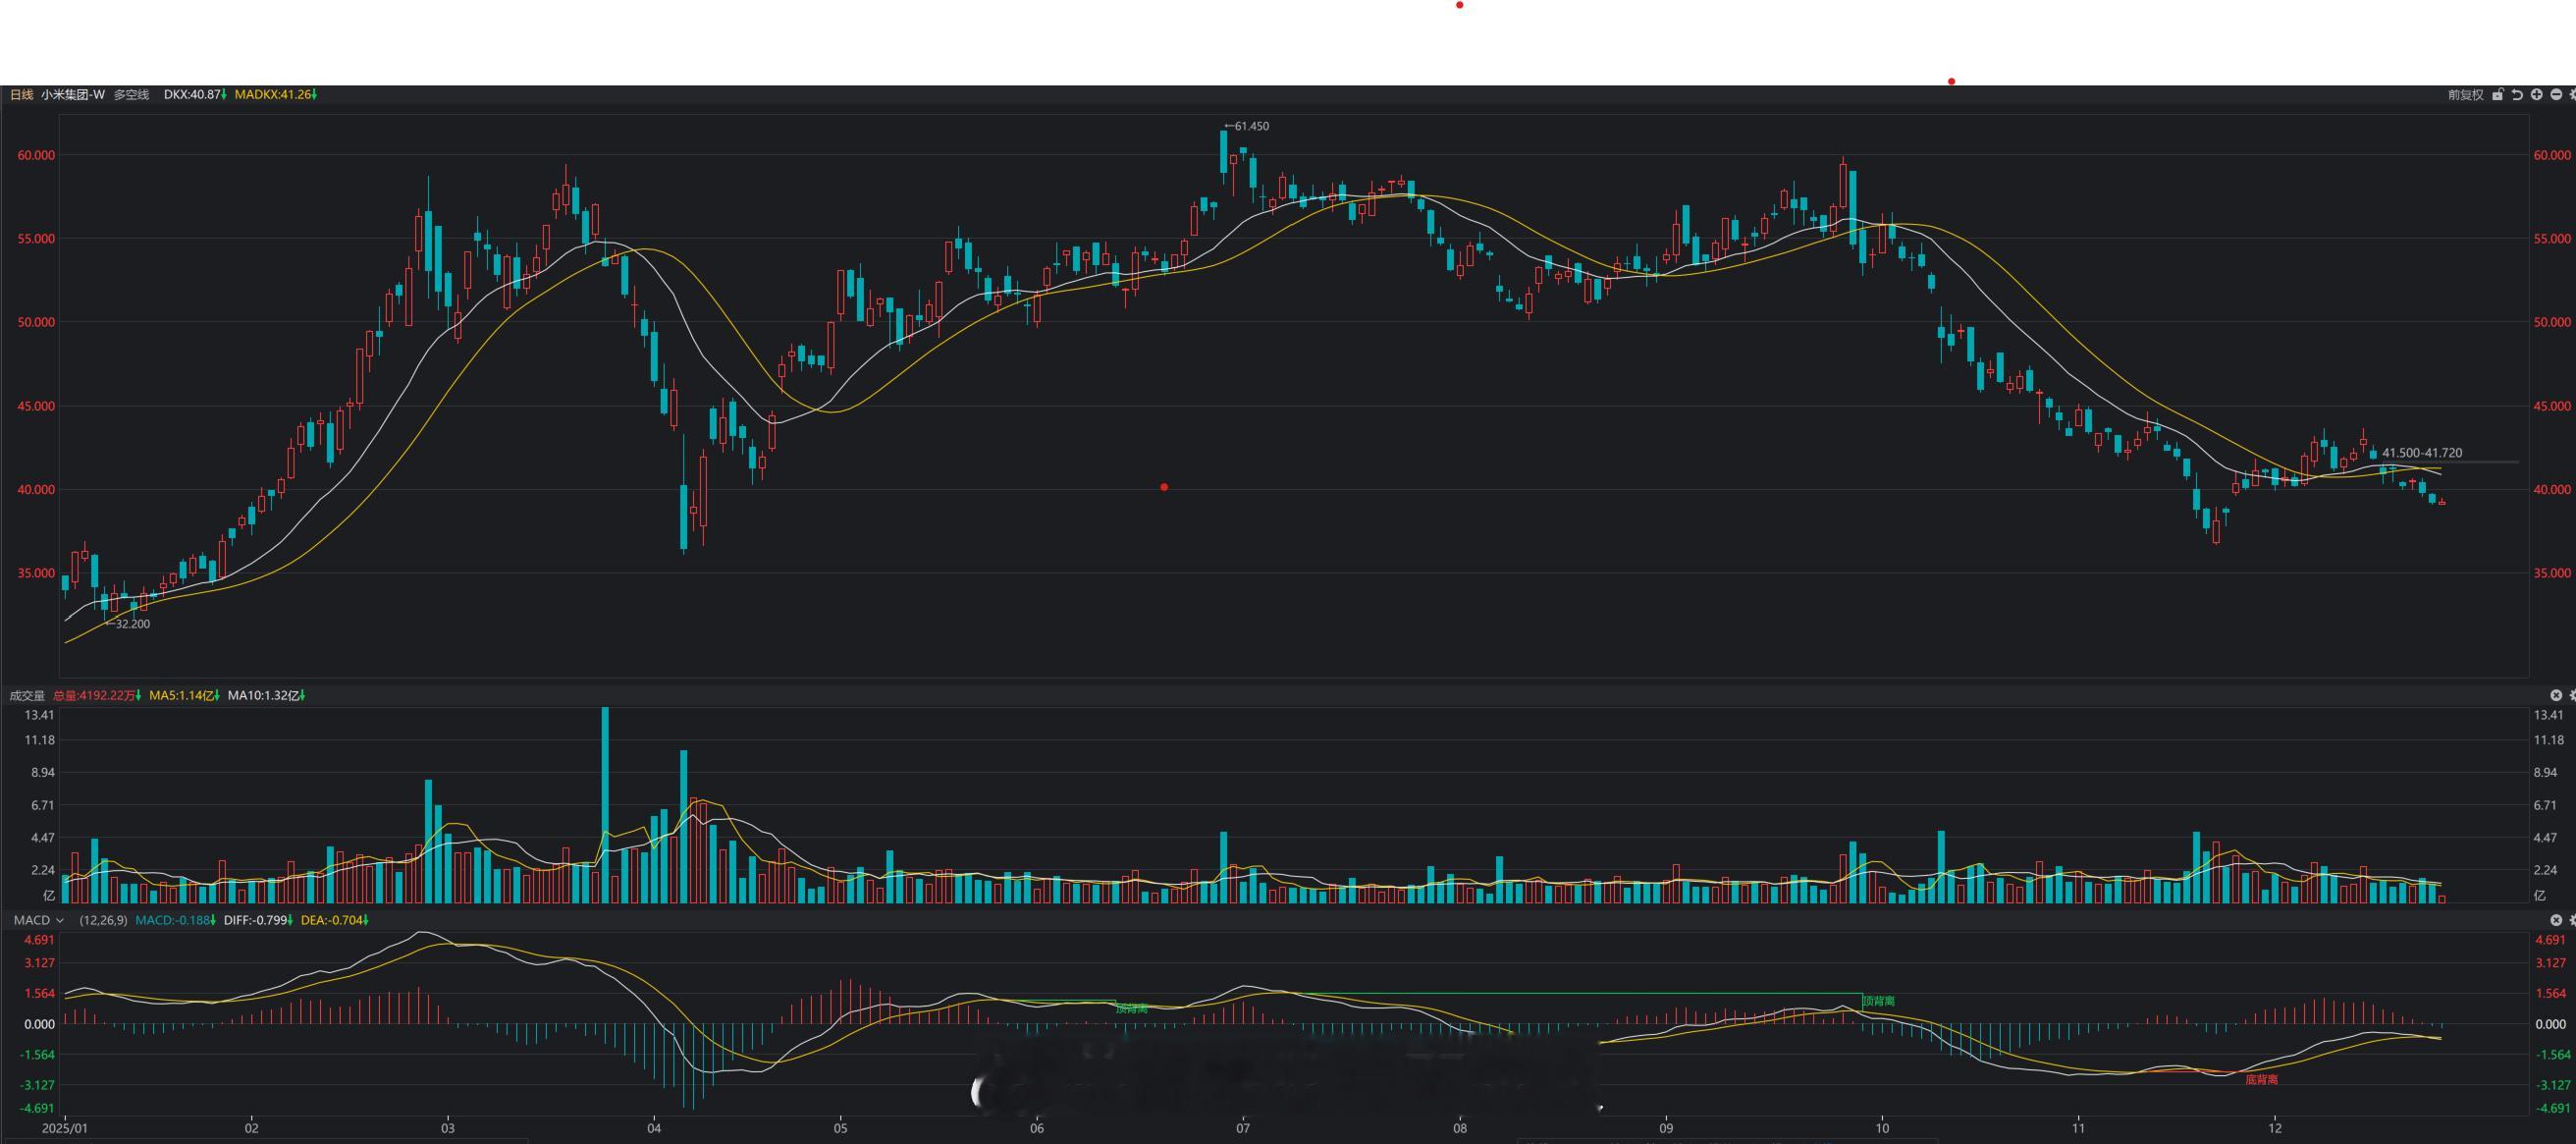Viewport: 2576px width, 1144px height.
Task: Click the undo arrow icon
Action: 2517,95
